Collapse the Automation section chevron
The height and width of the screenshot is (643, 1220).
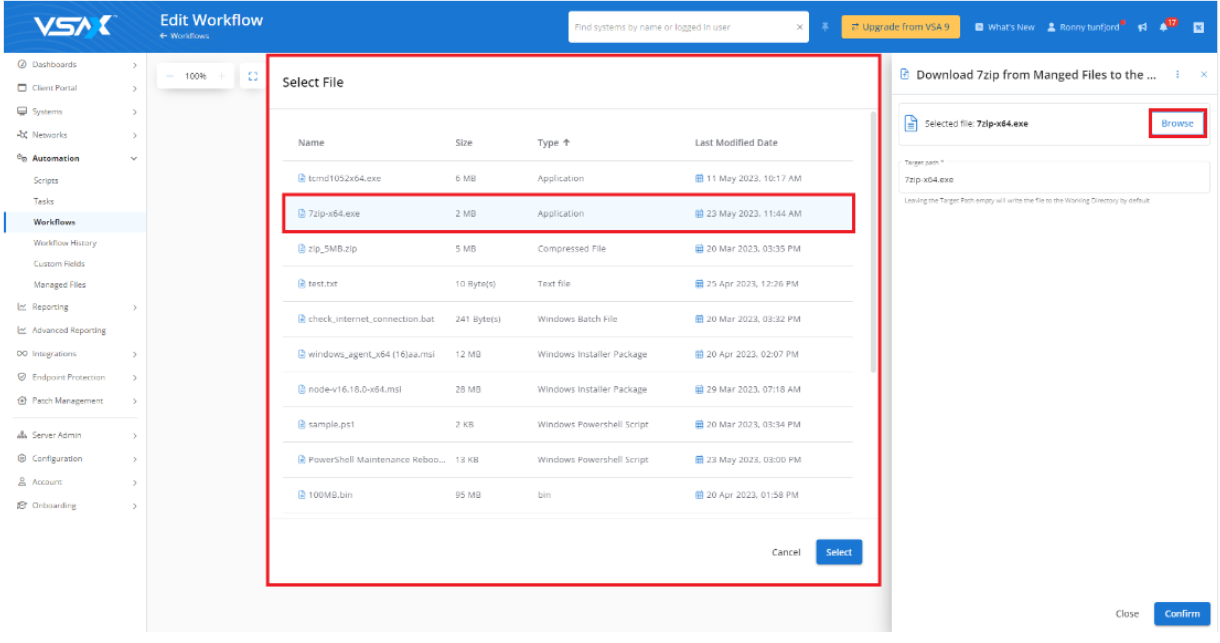(134, 158)
